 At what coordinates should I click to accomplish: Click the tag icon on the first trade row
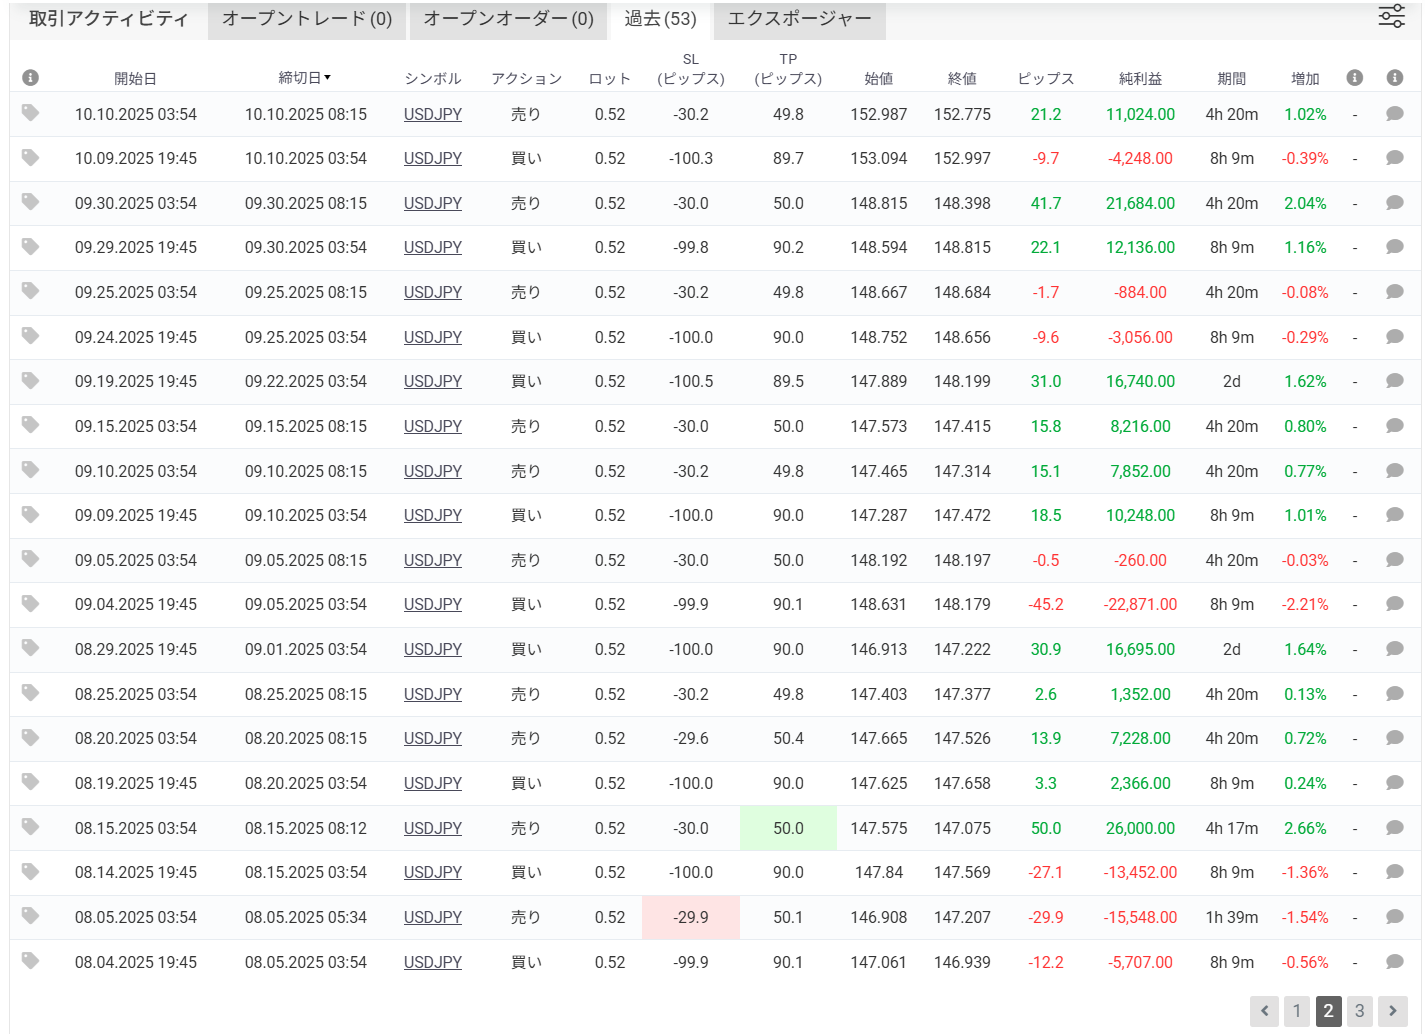[29, 114]
